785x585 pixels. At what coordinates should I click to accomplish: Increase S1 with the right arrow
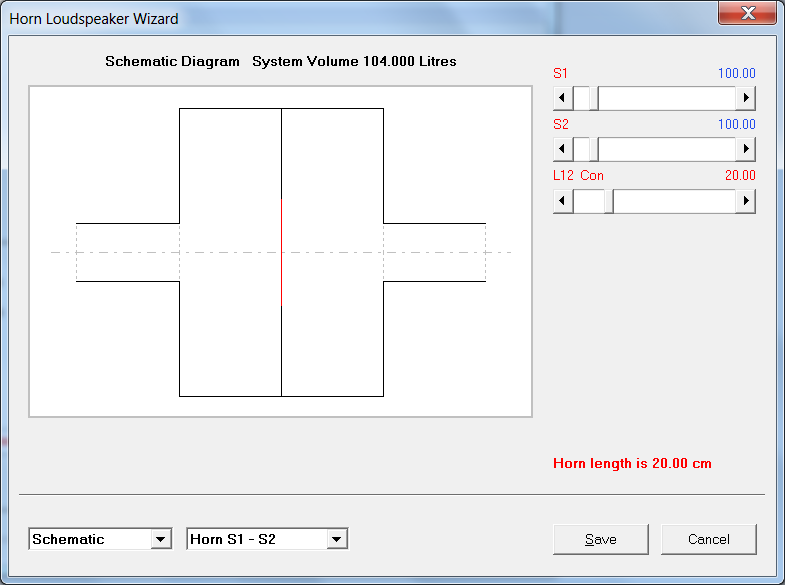pyautogui.click(x=745, y=98)
